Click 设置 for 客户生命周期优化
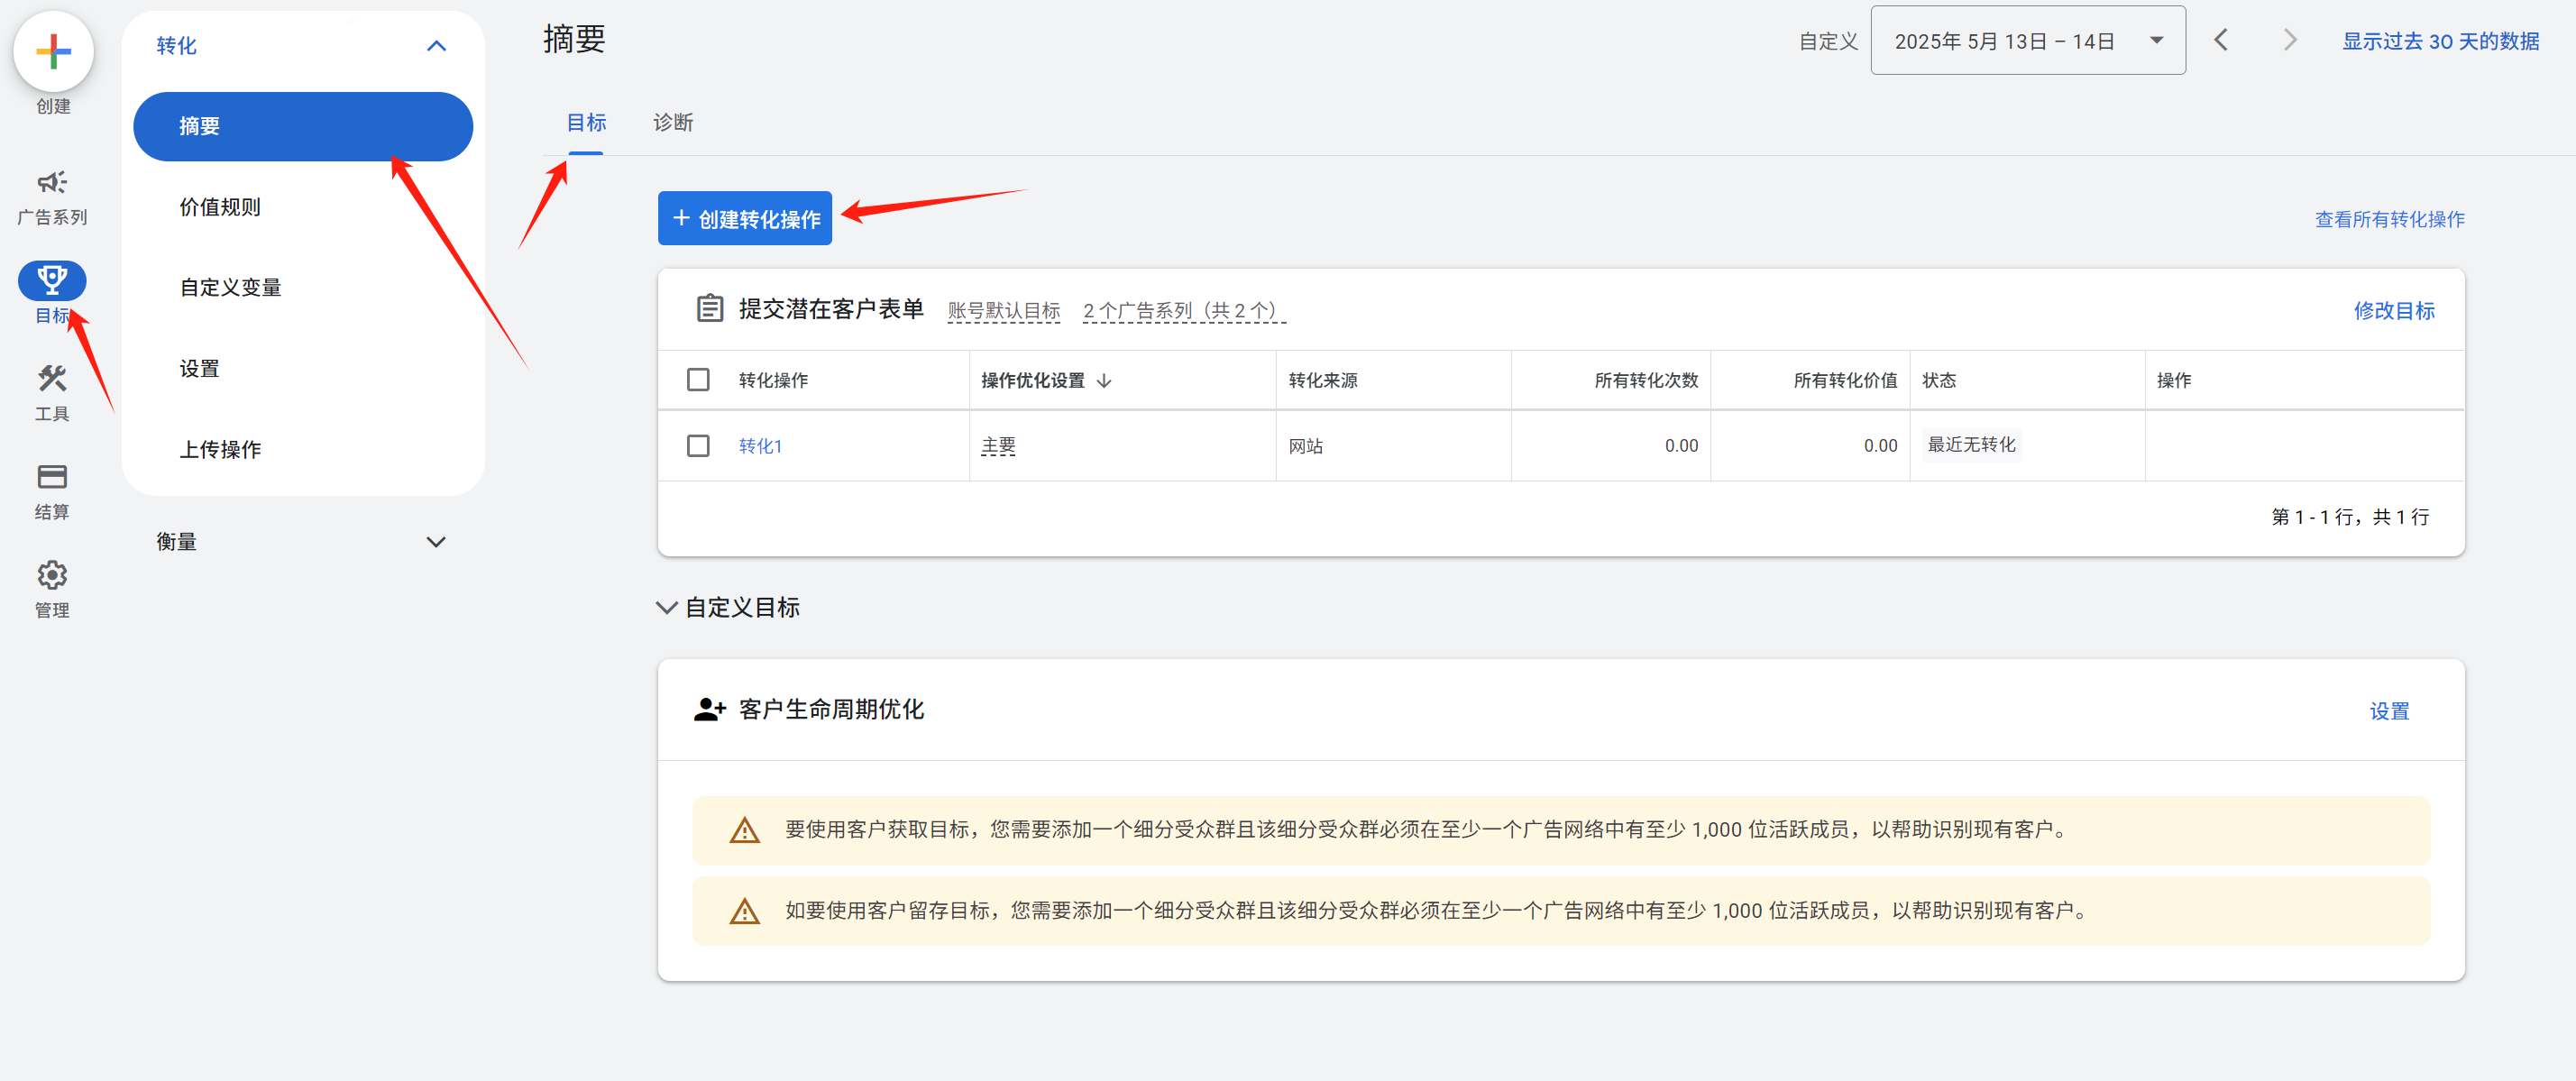Viewport: 2576px width, 1081px height. tap(2389, 711)
